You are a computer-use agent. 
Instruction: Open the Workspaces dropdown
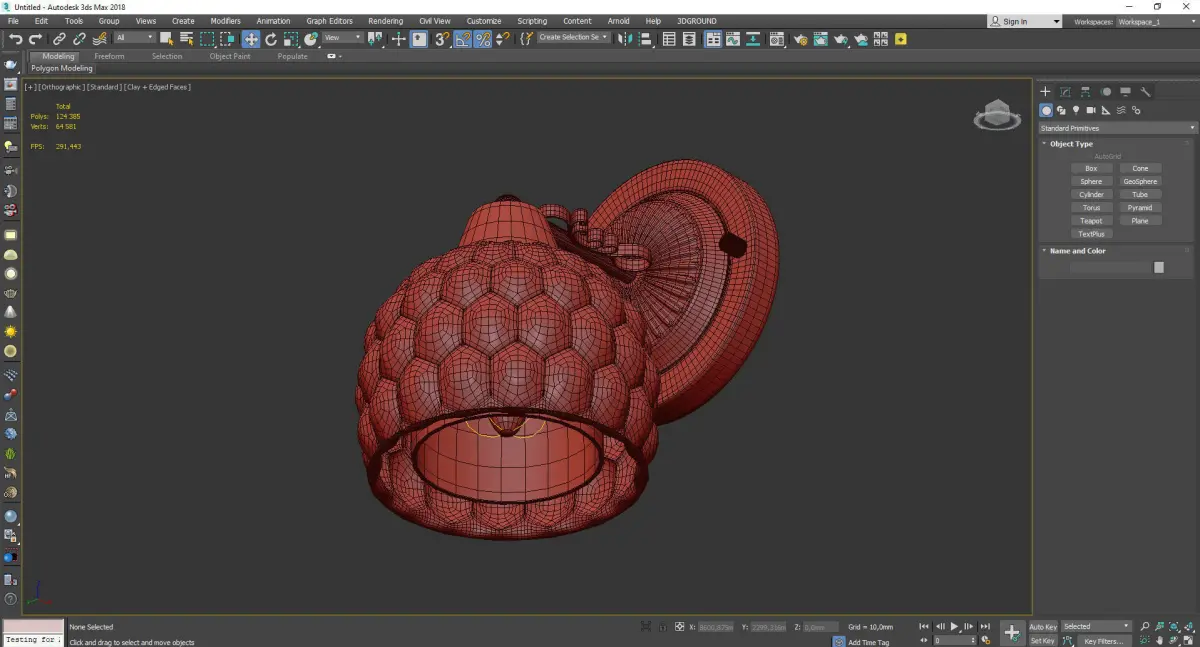coord(1156,21)
